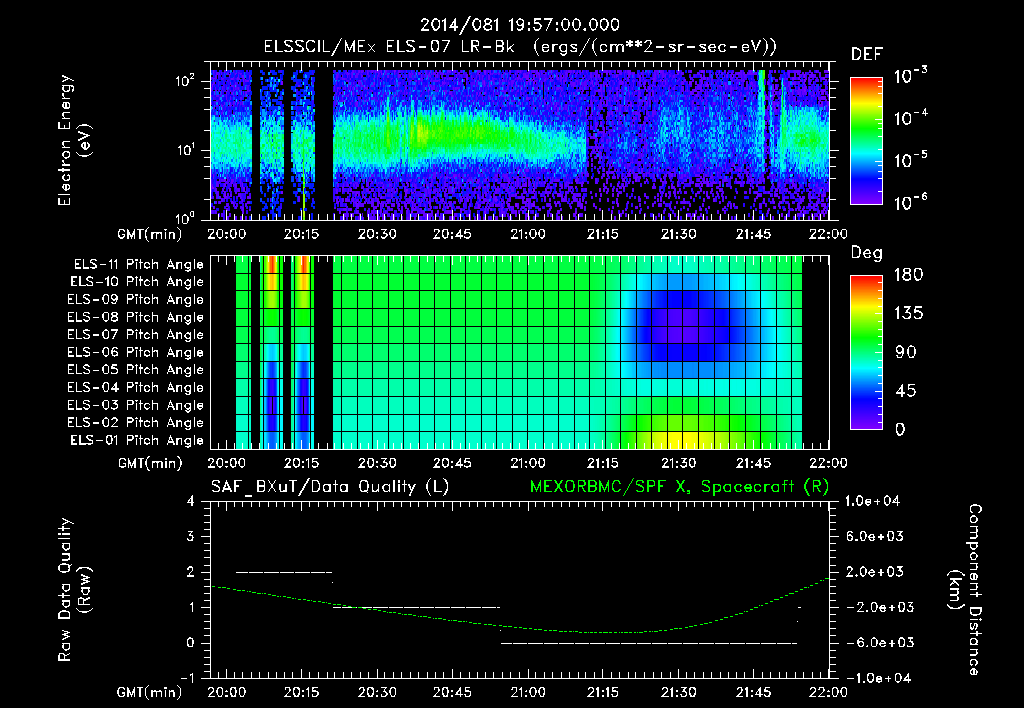Screen dimensions: 1024x708
Task: Click the data quality line at level 0
Action: pos(649,643)
